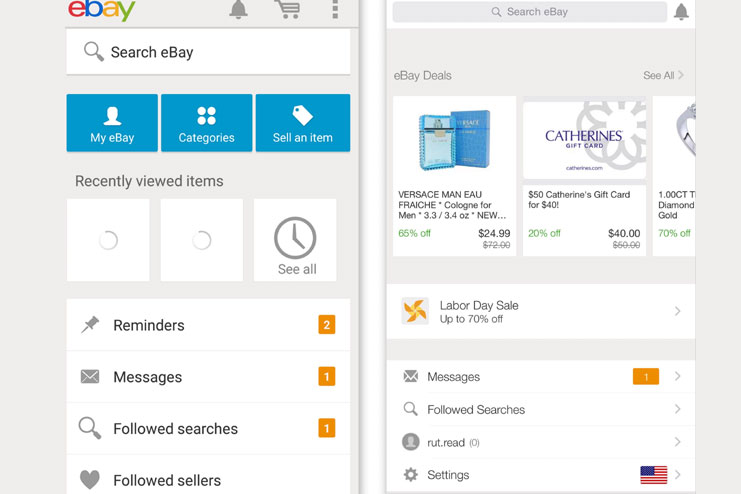Click the Search eBay bar in right app

coord(530,12)
